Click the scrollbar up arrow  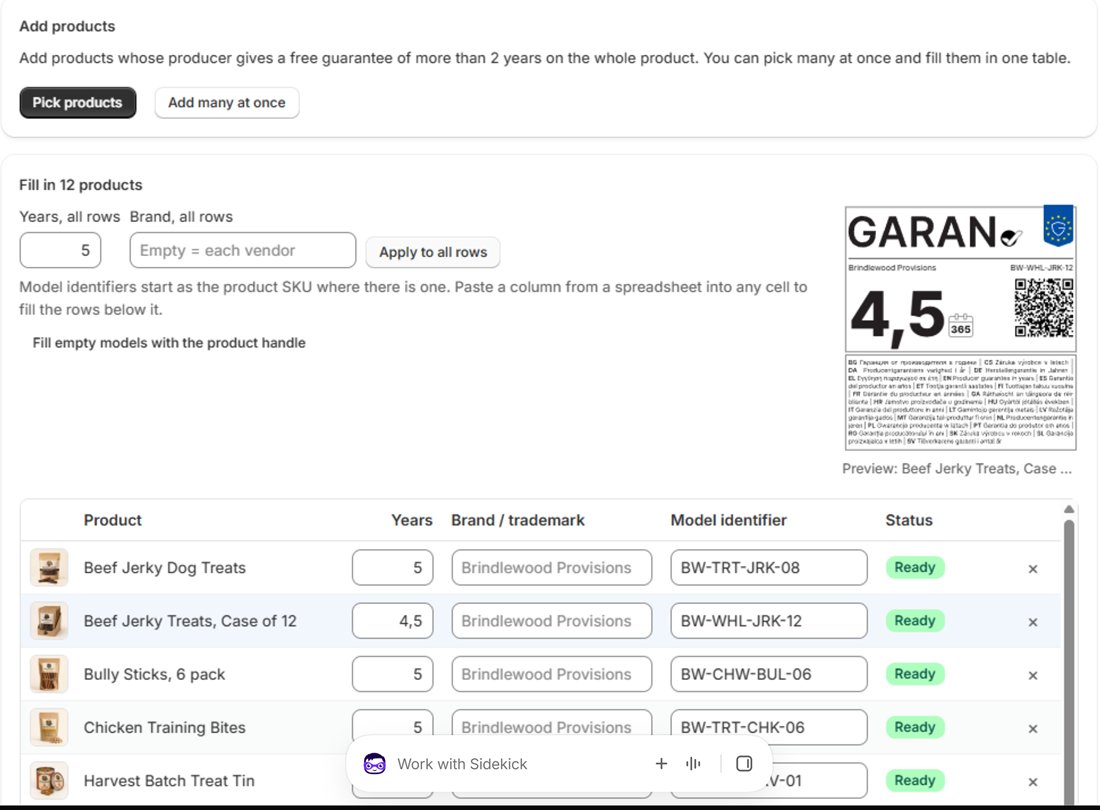click(1069, 509)
